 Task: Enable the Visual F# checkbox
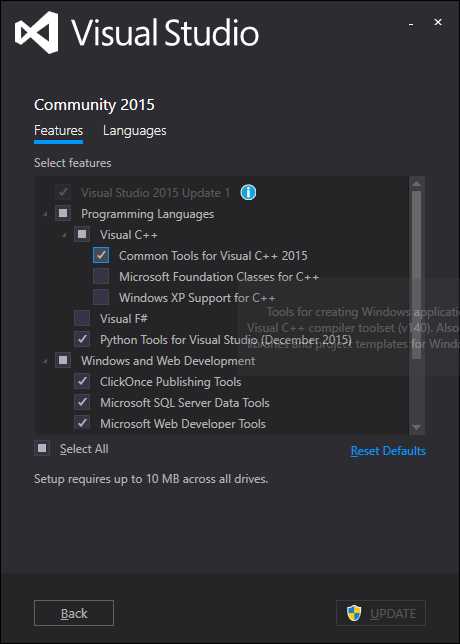(x=82, y=318)
